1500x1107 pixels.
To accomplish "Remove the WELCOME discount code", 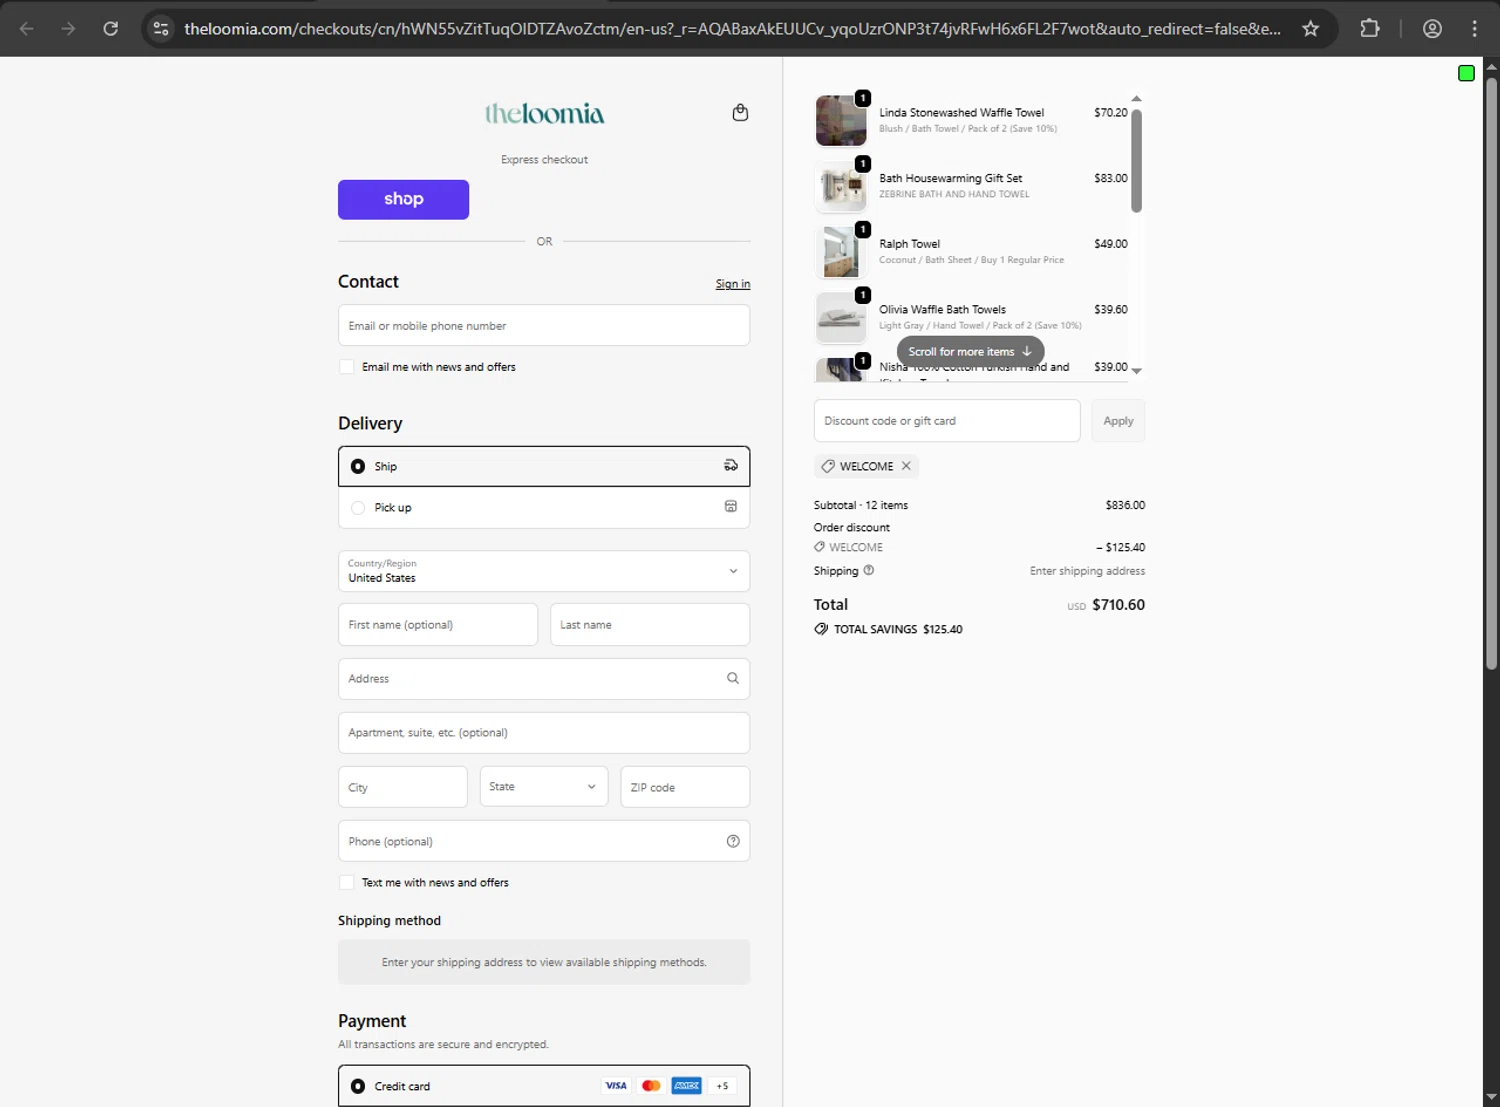I will pyautogui.click(x=906, y=466).
